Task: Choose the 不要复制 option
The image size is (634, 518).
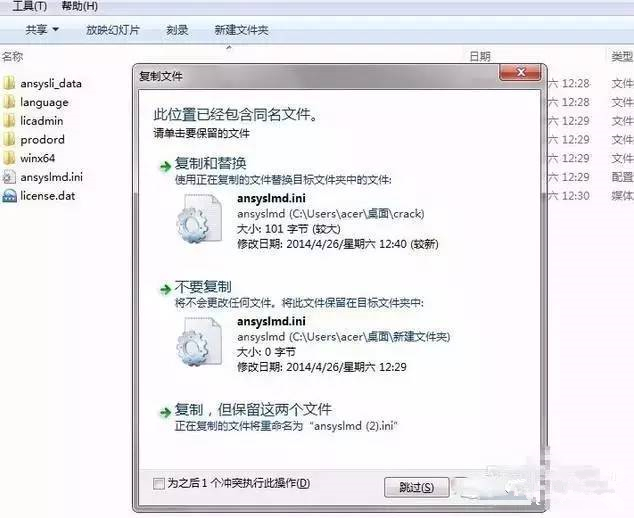Action: point(203,287)
